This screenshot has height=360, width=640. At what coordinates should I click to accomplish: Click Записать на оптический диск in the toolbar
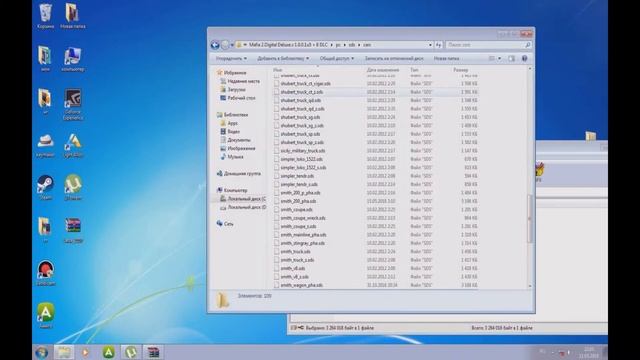(394, 58)
